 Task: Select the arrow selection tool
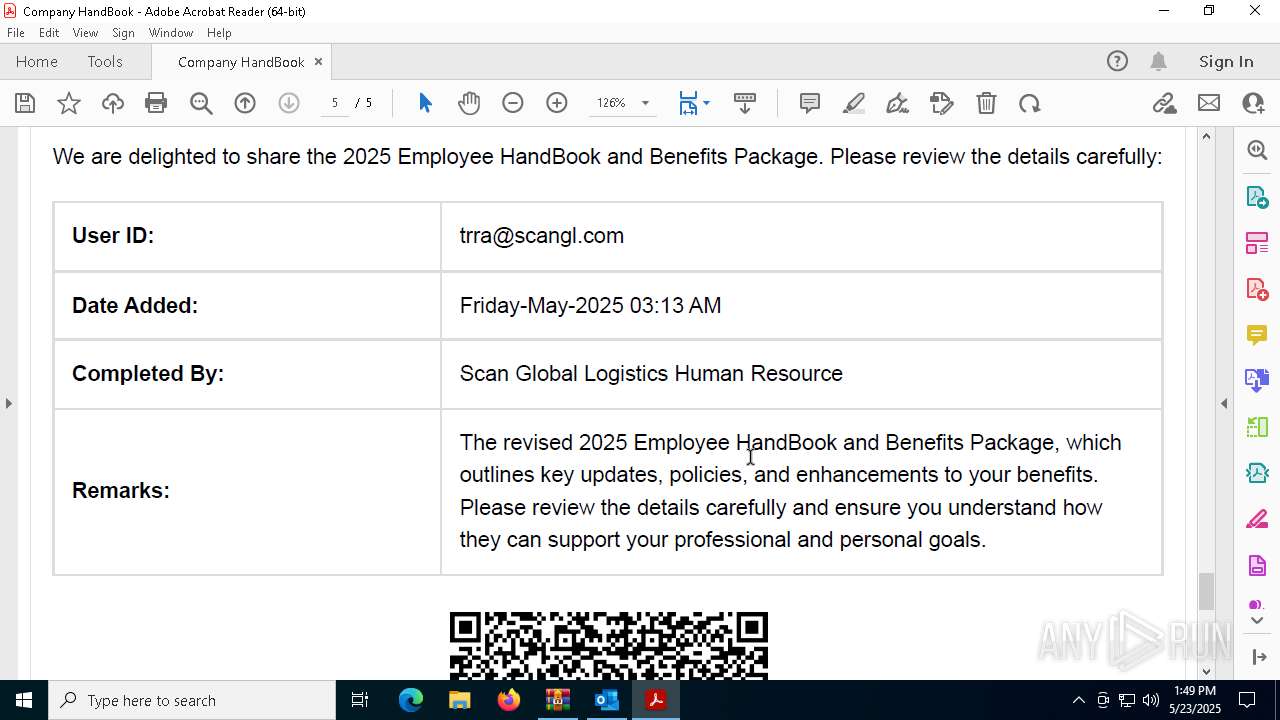point(425,103)
